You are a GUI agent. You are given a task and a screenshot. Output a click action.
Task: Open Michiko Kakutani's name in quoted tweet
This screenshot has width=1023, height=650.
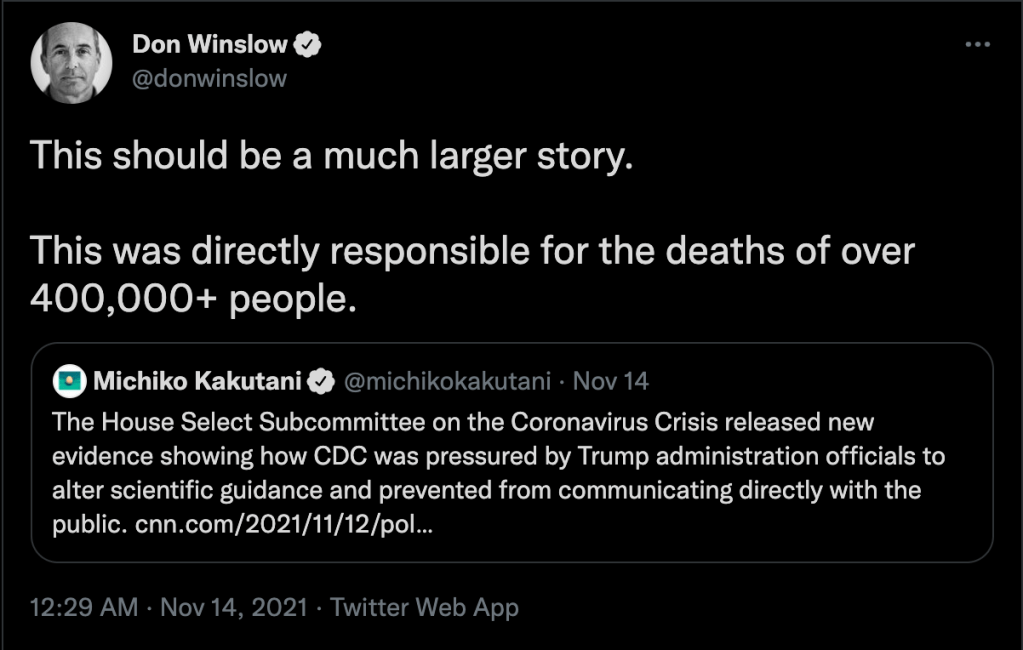click(x=199, y=381)
